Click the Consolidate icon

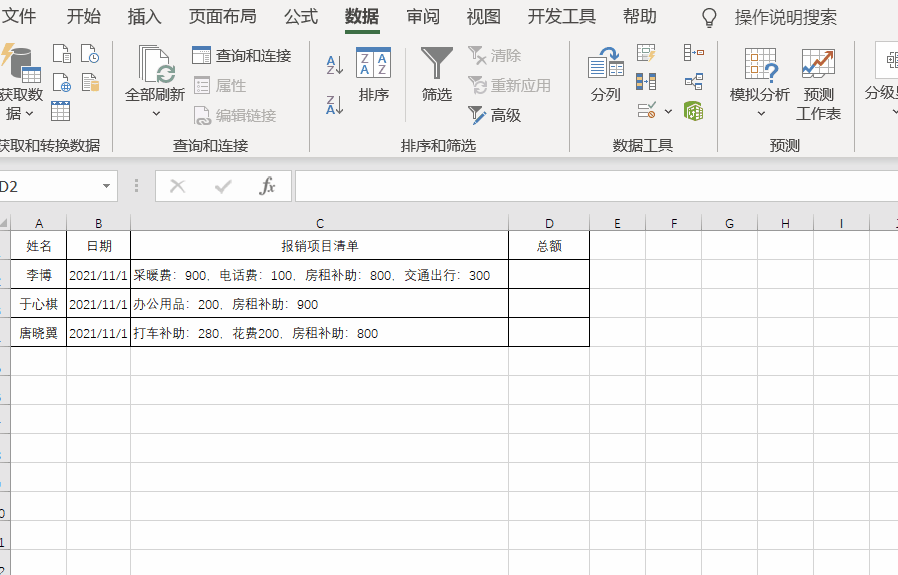(x=694, y=53)
